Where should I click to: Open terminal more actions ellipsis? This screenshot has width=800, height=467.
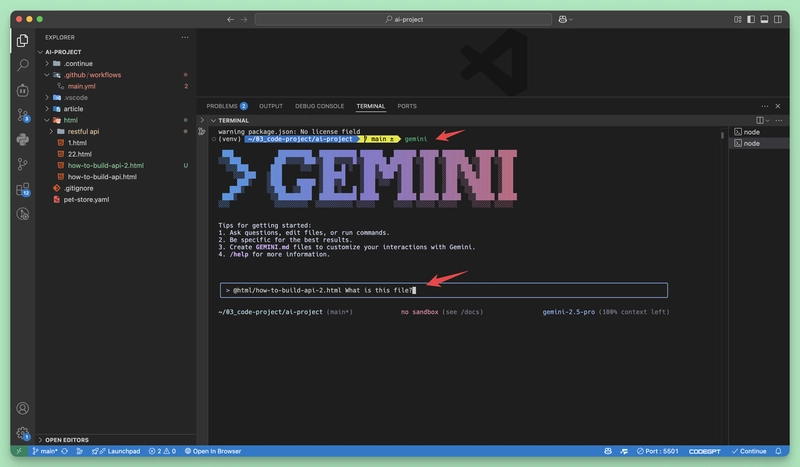(x=779, y=120)
